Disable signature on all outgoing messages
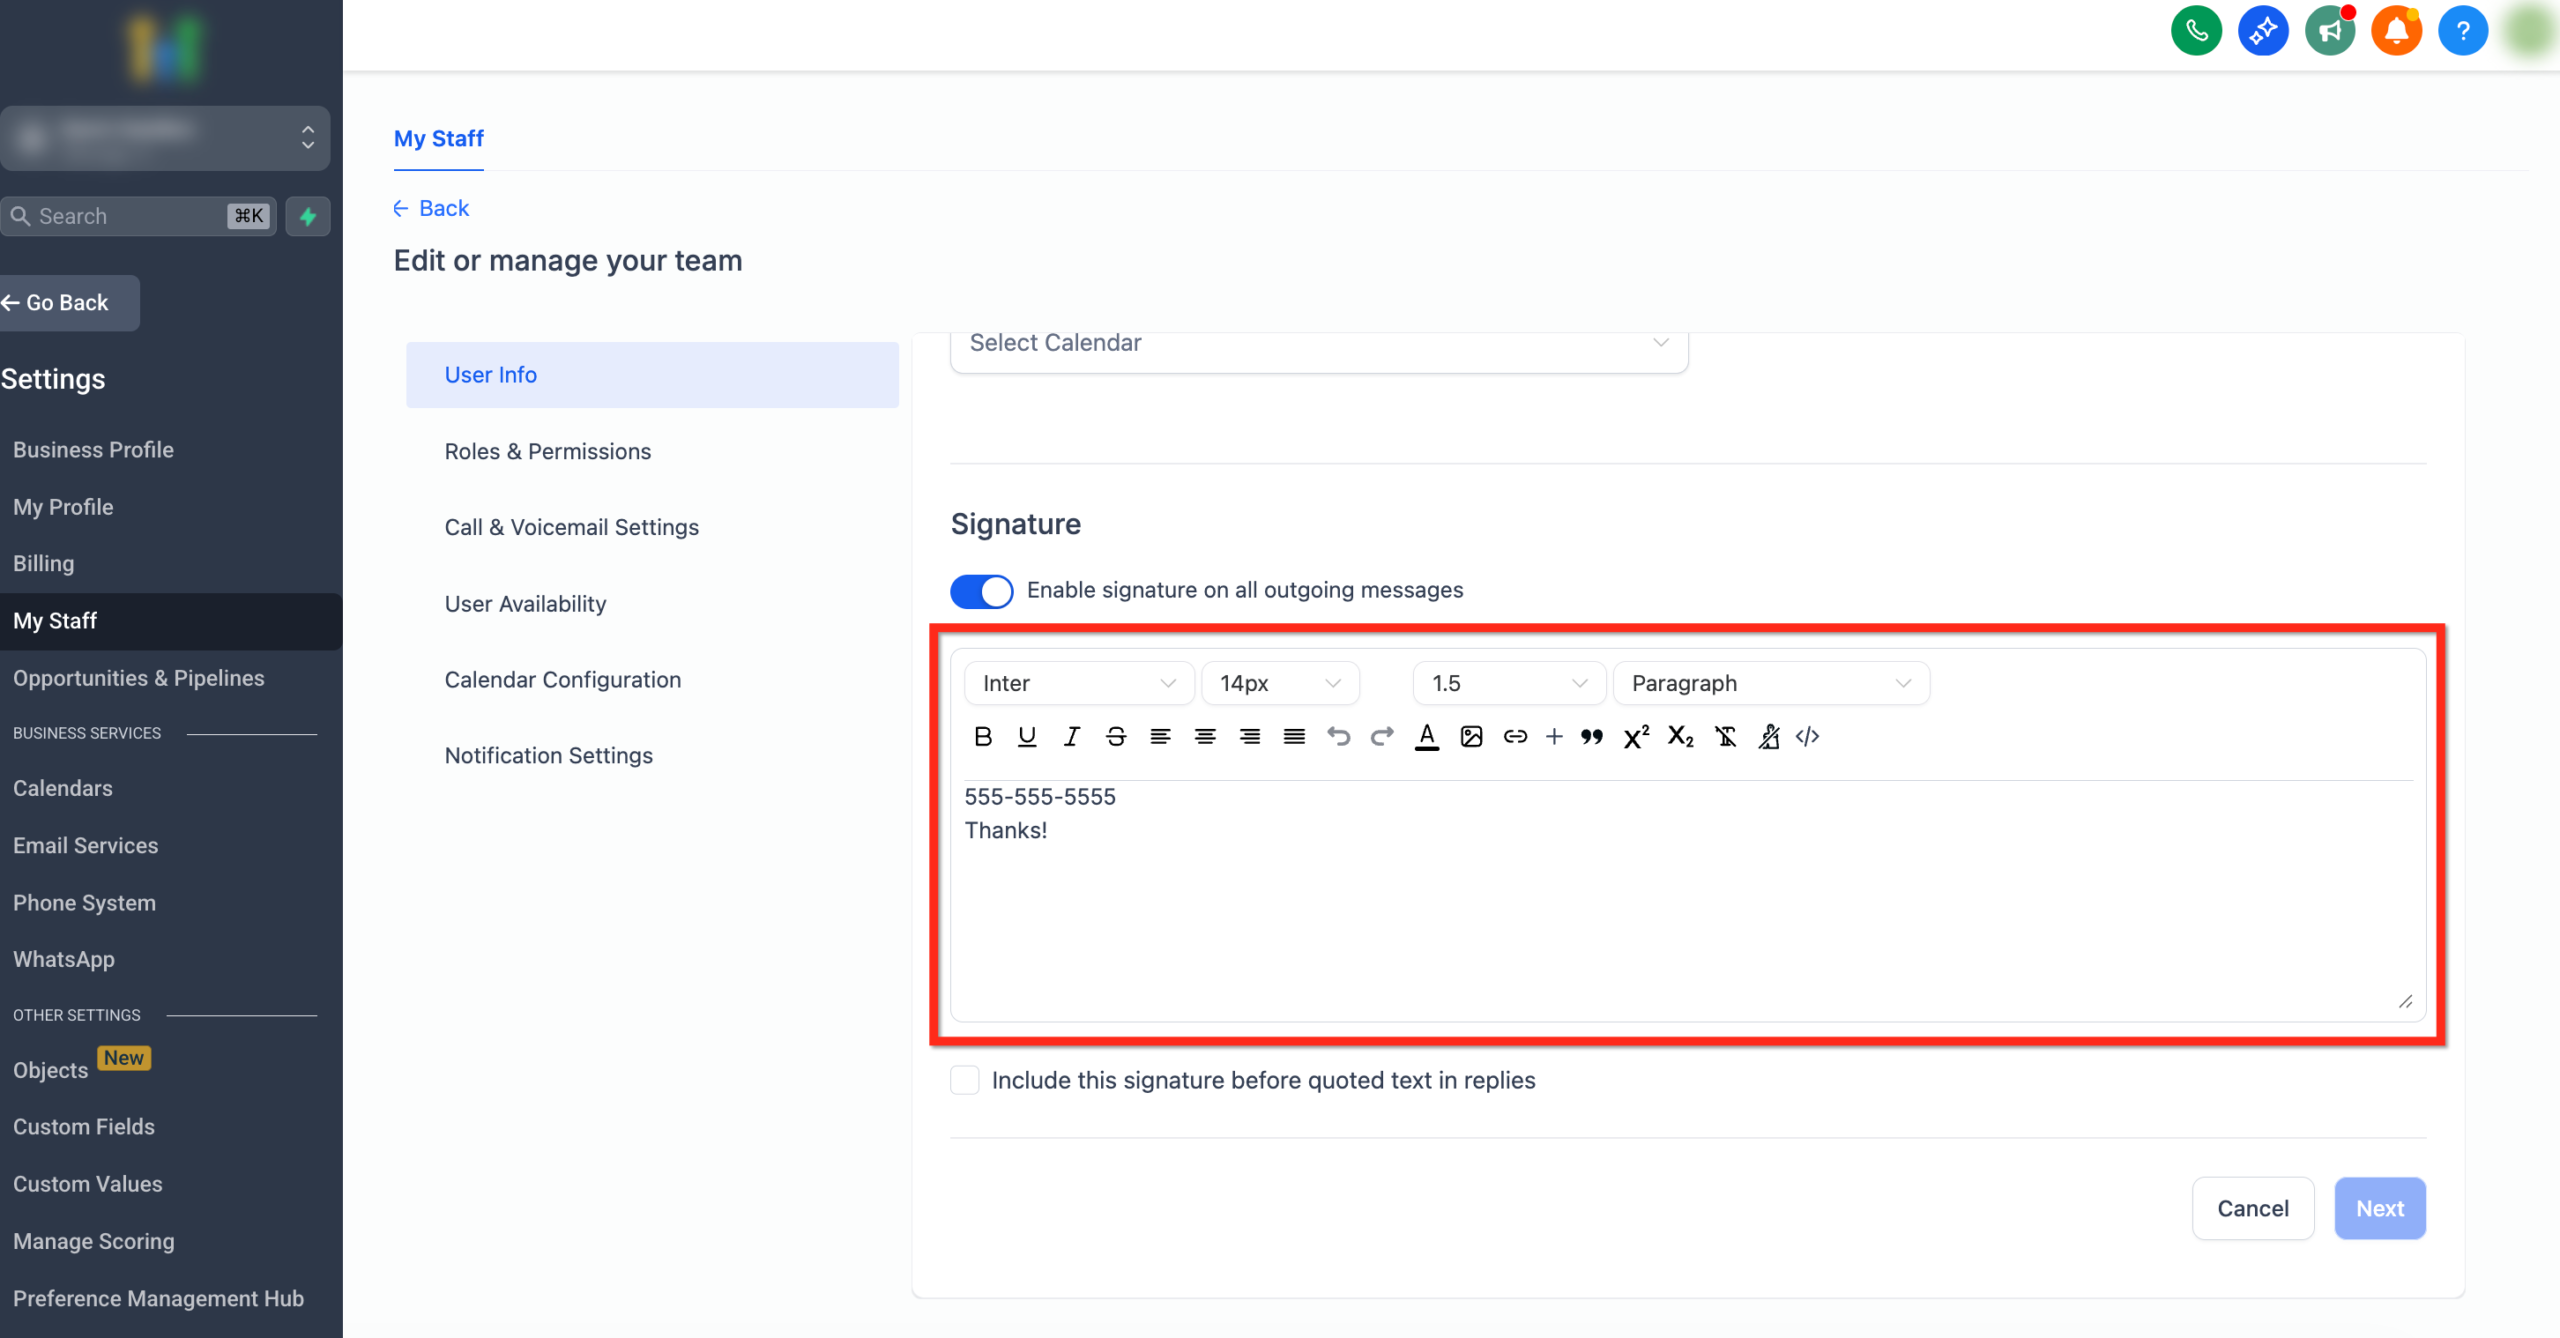The height and width of the screenshot is (1338, 2560). coord(981,591)
